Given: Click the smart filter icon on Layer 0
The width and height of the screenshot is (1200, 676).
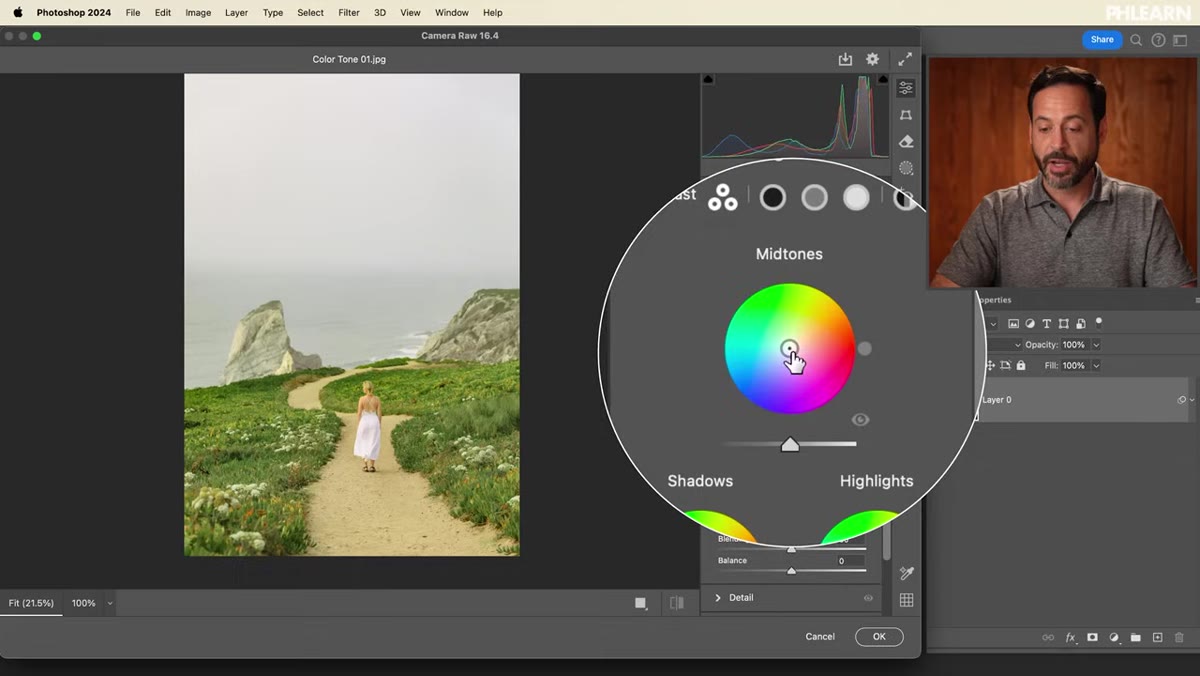Looking at the screenshot, I should pos(1182,400).
